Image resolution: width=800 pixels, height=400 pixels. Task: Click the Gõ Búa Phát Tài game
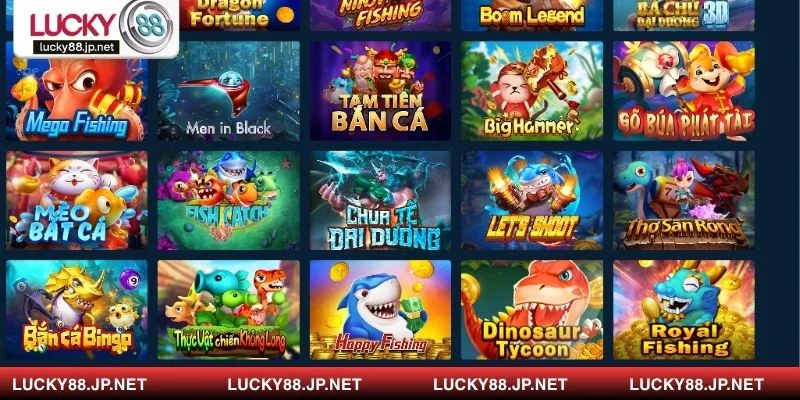point(684,91)
